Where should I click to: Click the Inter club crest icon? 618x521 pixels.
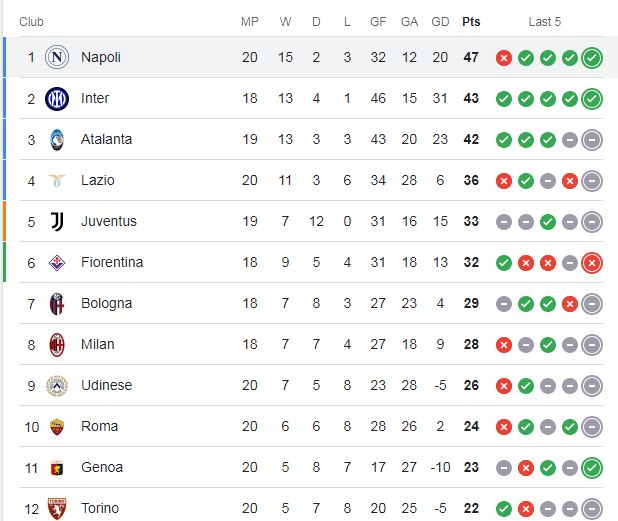coord(57,98)
